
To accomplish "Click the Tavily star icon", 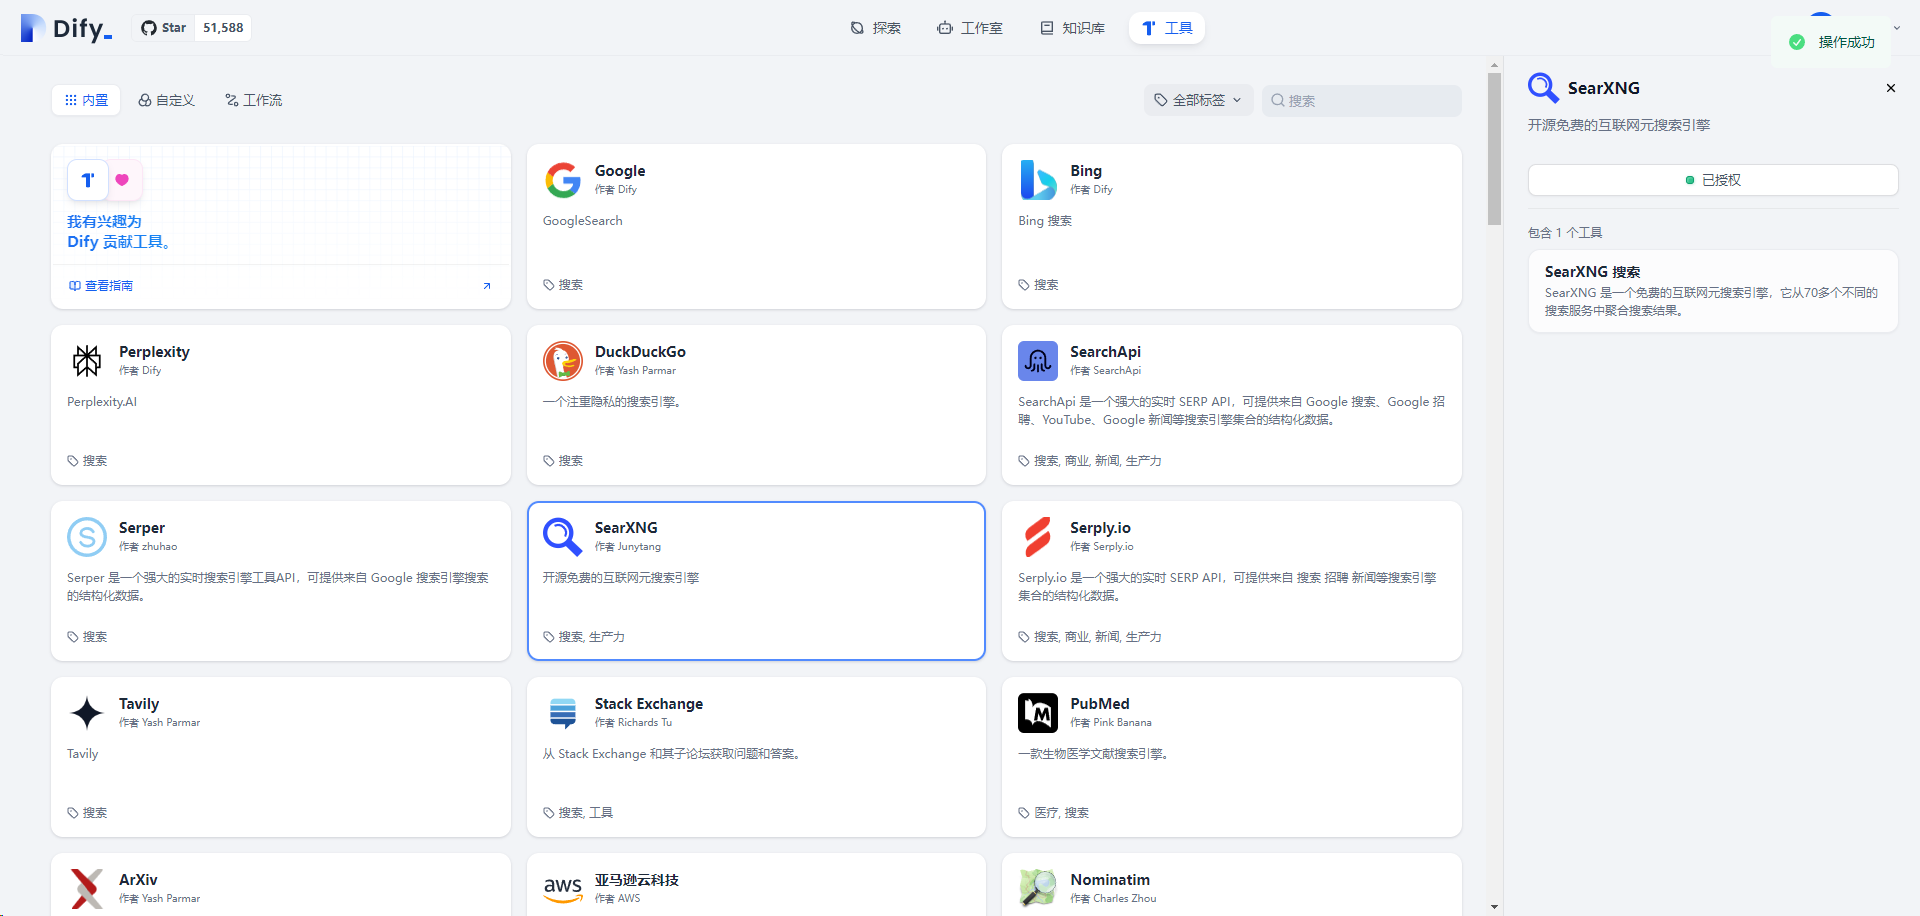I will 87,713.
